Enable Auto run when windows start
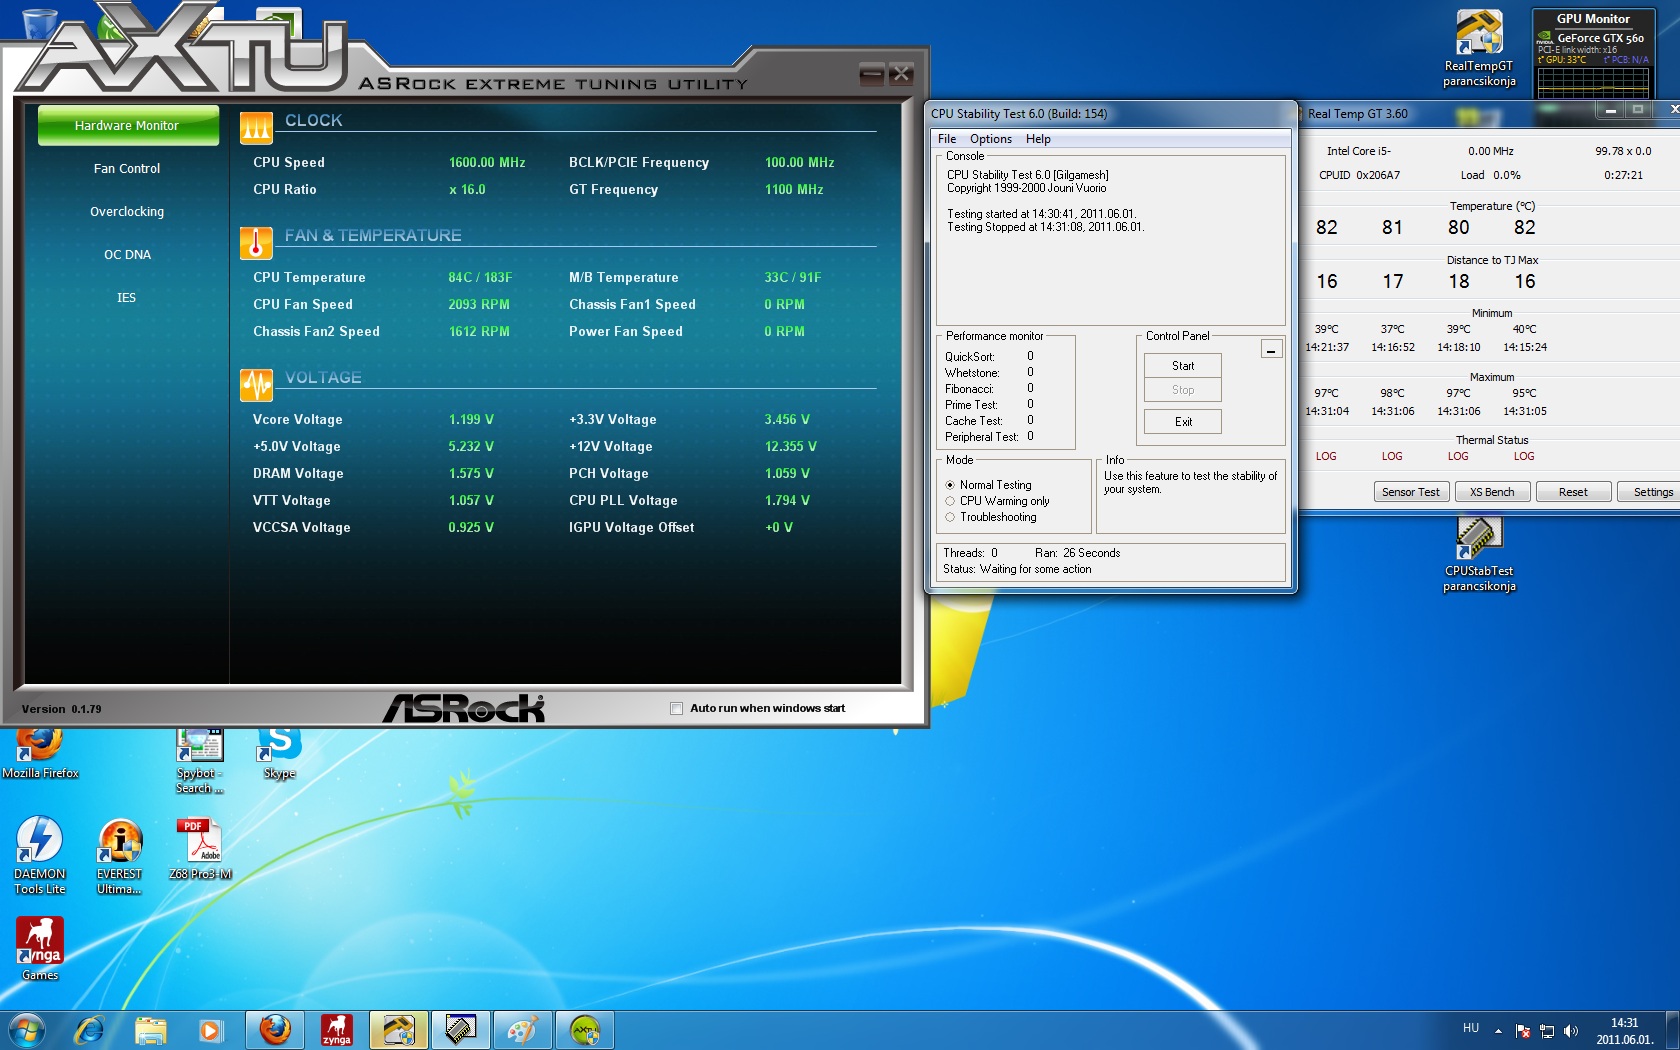 click(677, 708)
